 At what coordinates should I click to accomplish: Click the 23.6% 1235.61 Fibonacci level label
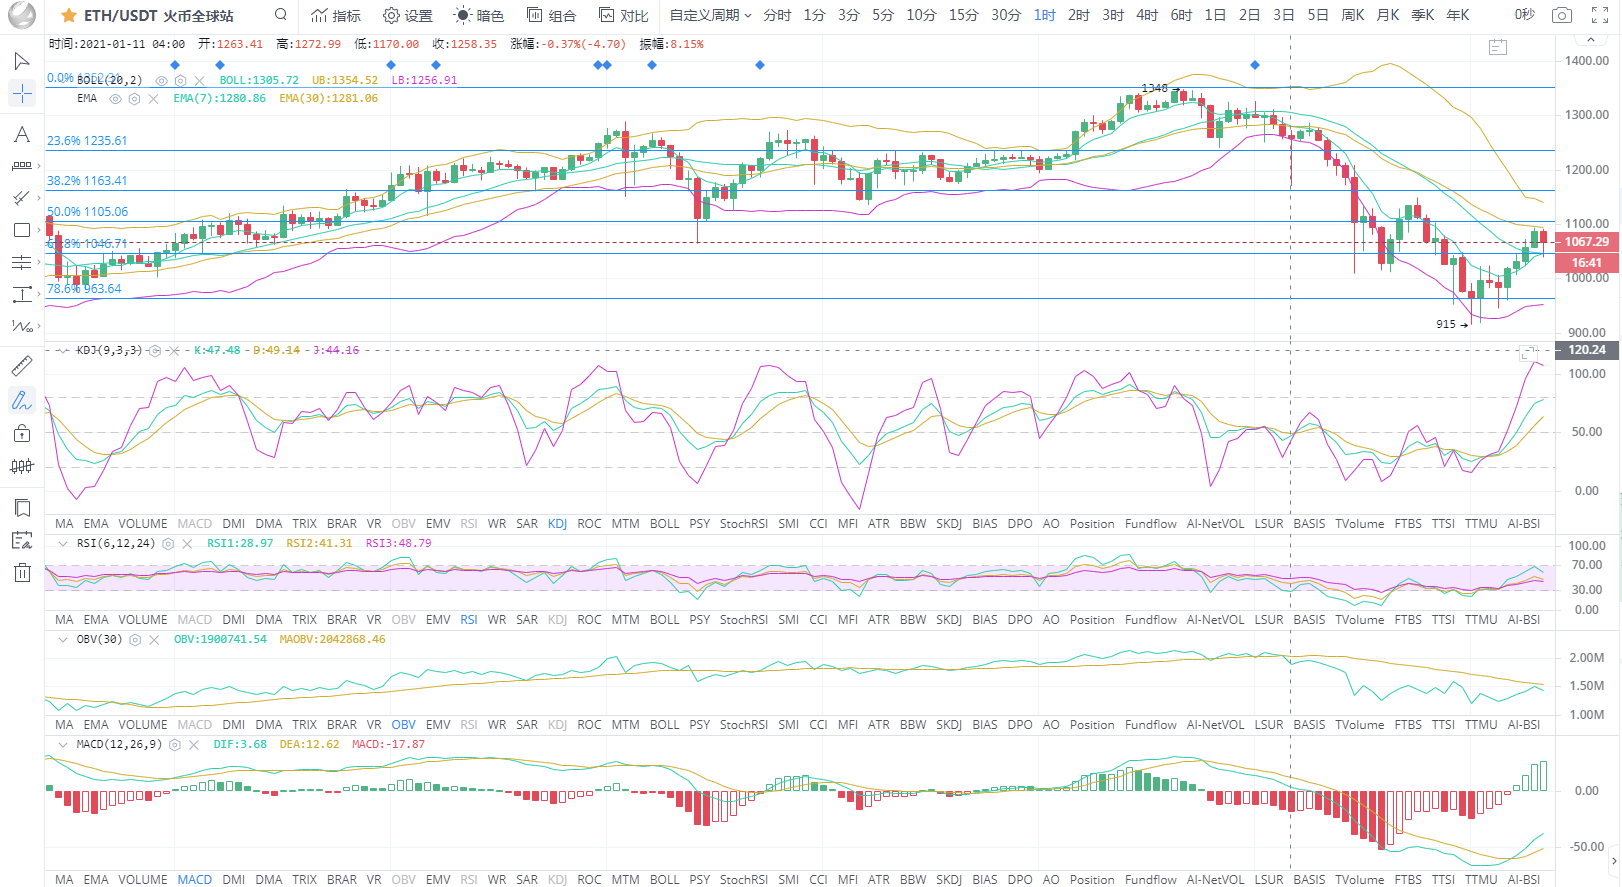pyautogui.click(x=87, y=141)
